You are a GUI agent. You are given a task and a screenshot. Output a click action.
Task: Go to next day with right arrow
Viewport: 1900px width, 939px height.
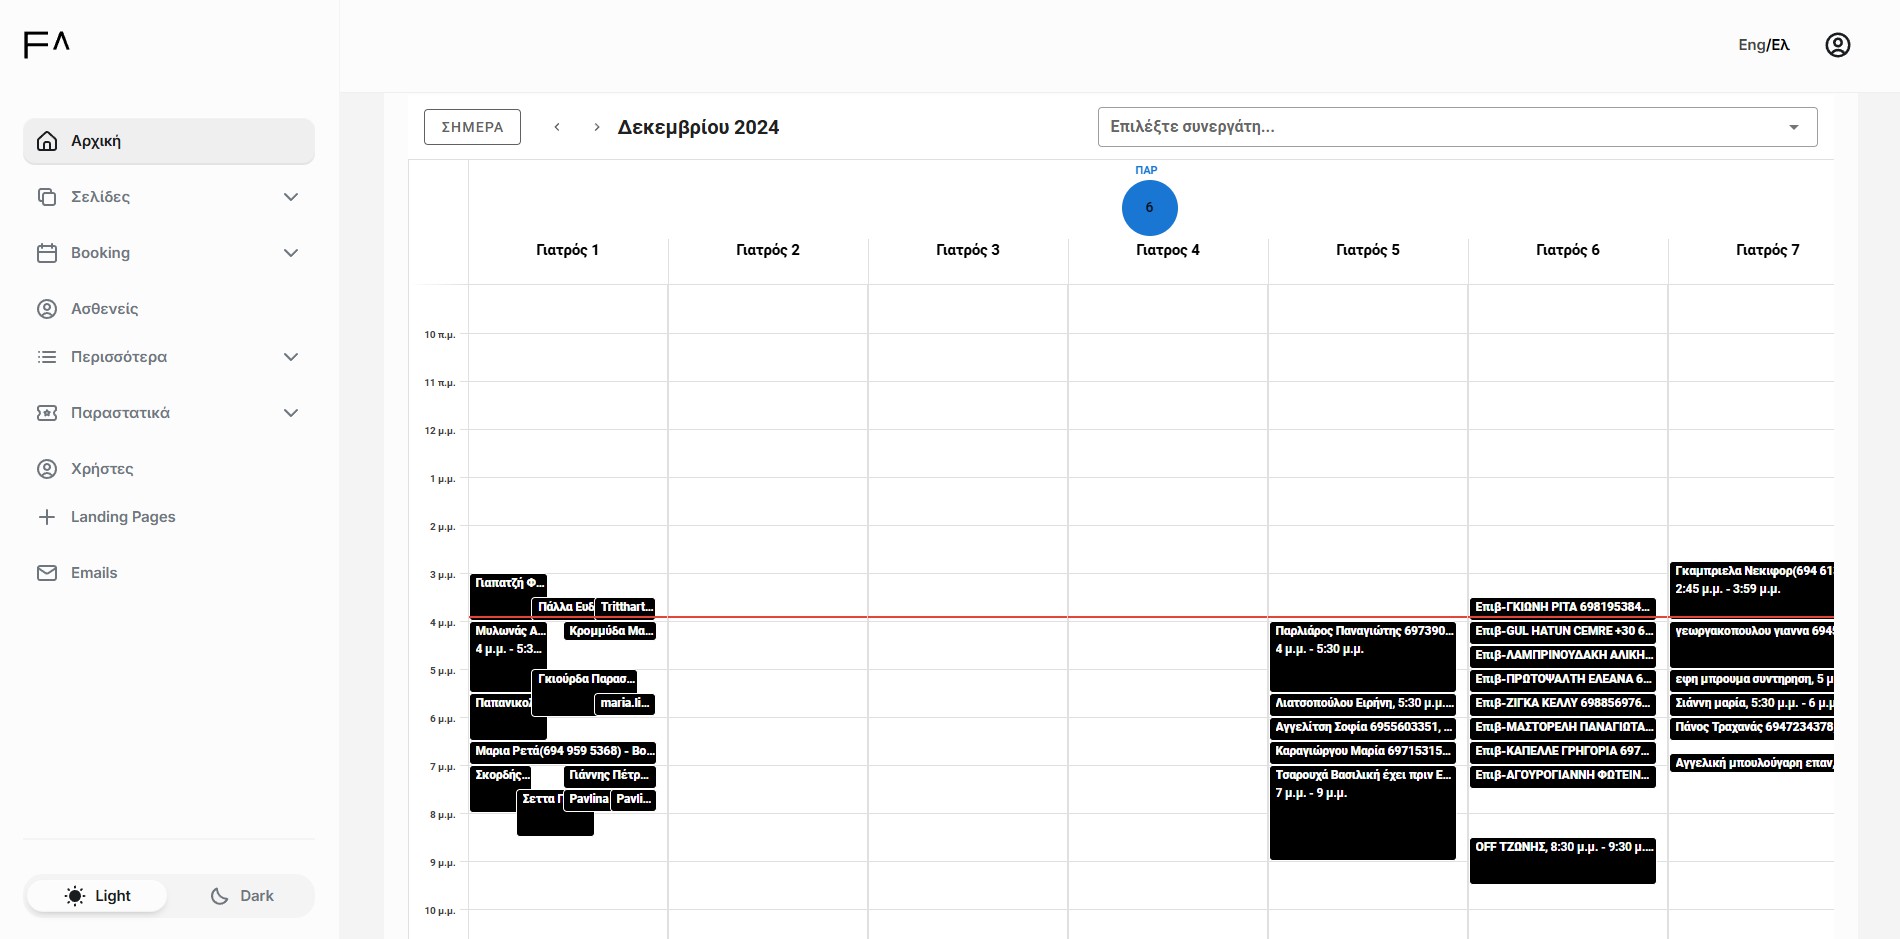(597, 127)
